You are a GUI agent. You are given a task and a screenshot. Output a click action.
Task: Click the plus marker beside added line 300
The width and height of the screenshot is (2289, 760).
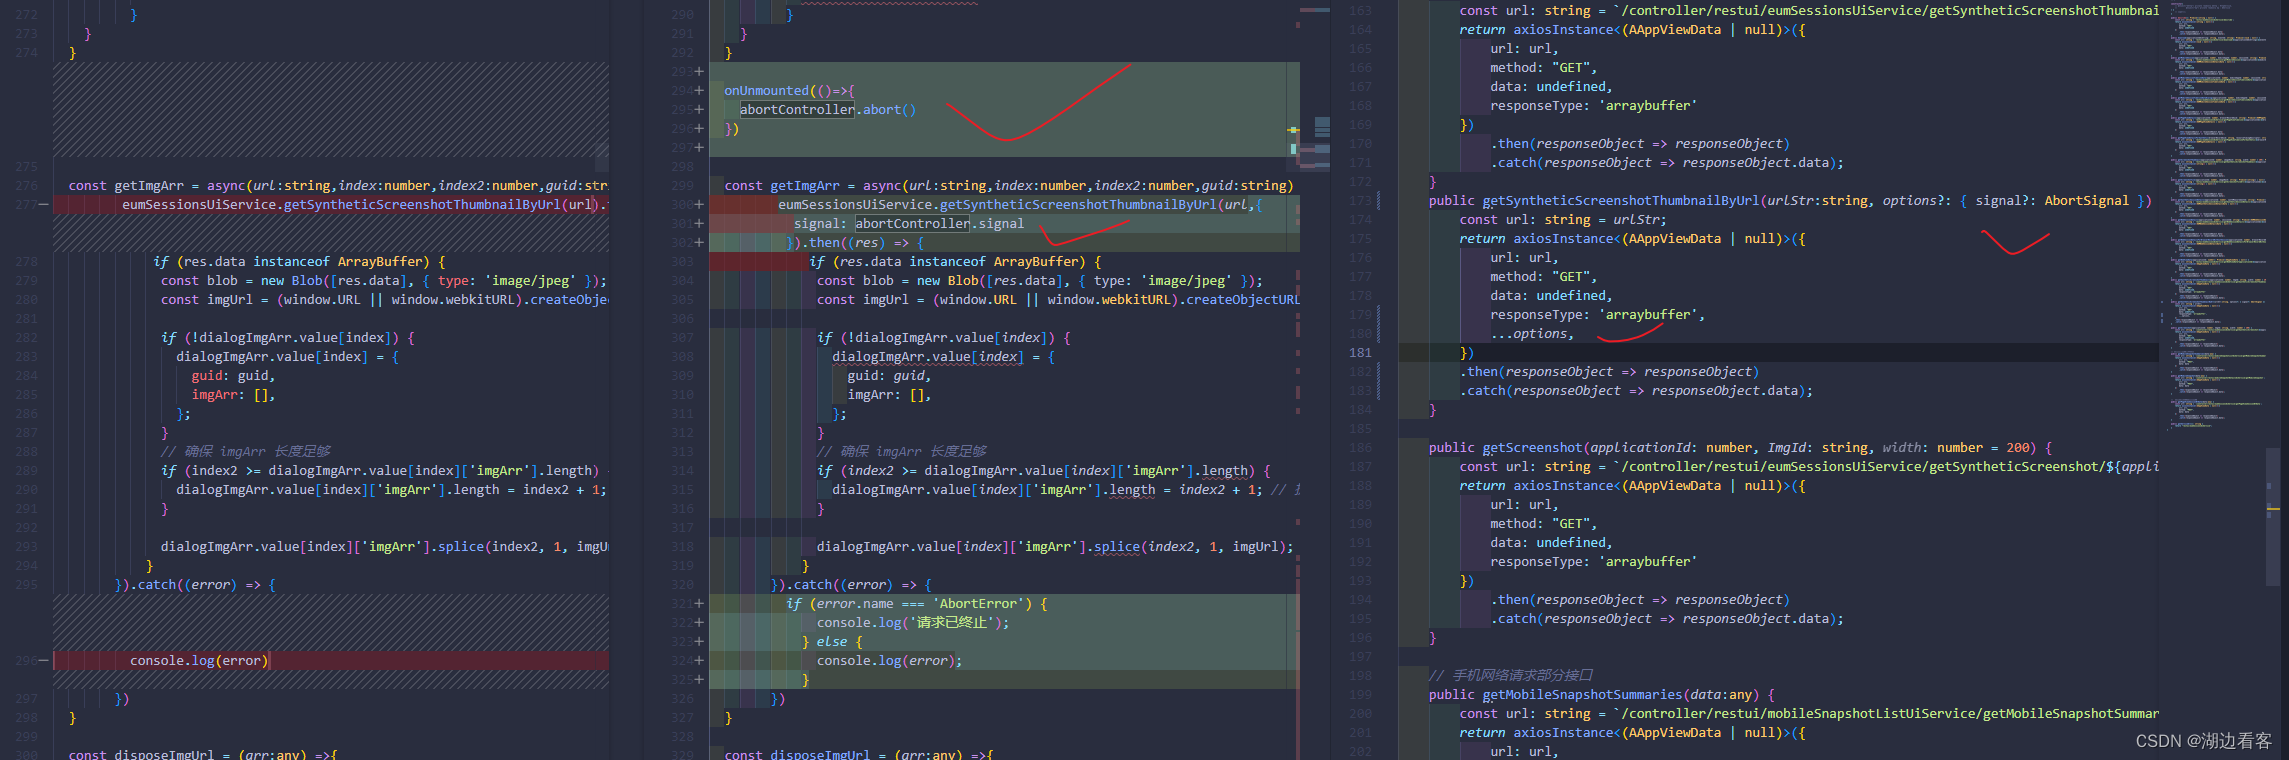coord(699,204)
